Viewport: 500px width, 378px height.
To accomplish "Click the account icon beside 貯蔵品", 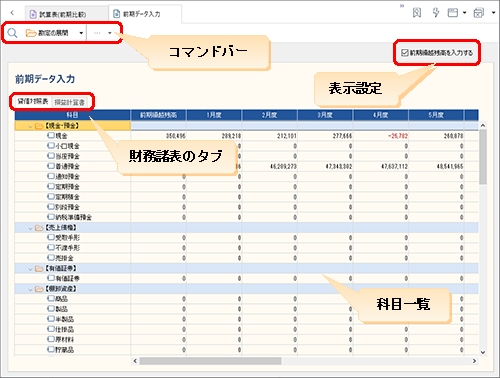I will click(51, 349).
